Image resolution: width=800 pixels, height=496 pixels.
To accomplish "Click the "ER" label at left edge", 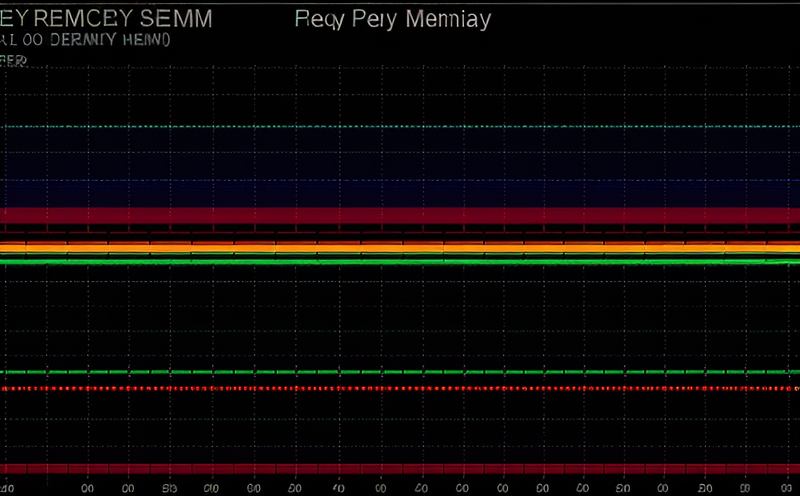I will pos(12,62).
